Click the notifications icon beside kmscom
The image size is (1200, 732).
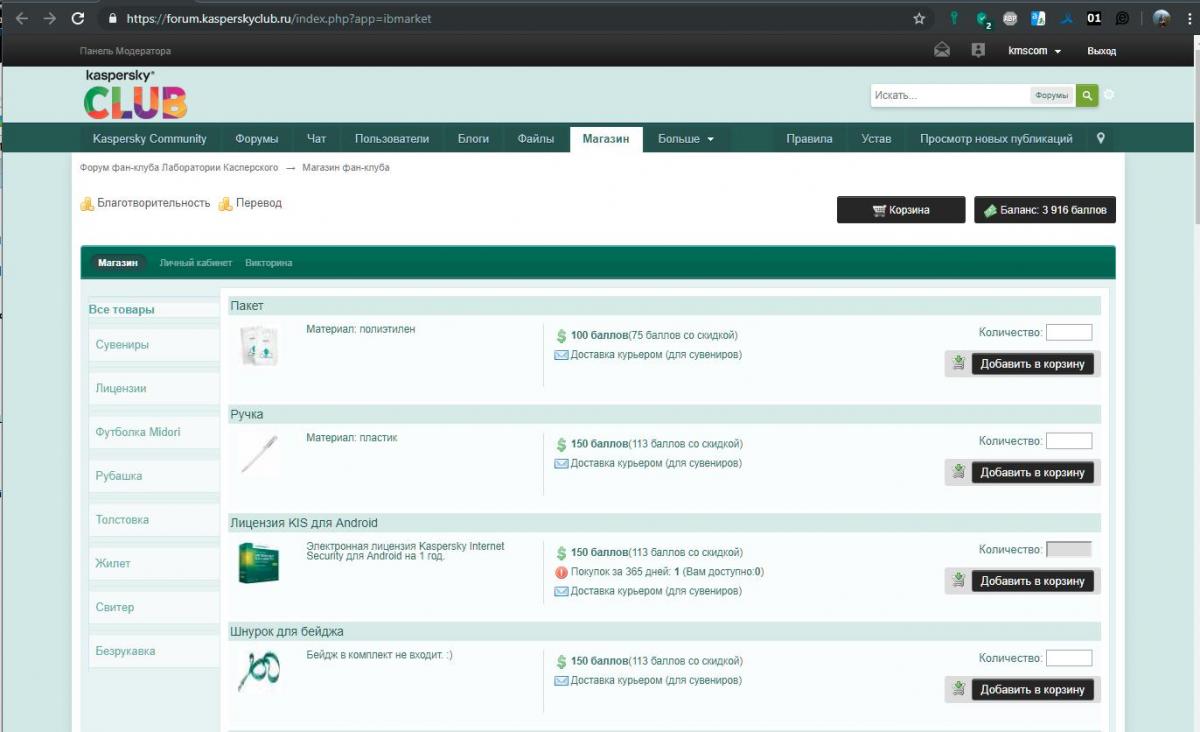[x=978, y=51]
